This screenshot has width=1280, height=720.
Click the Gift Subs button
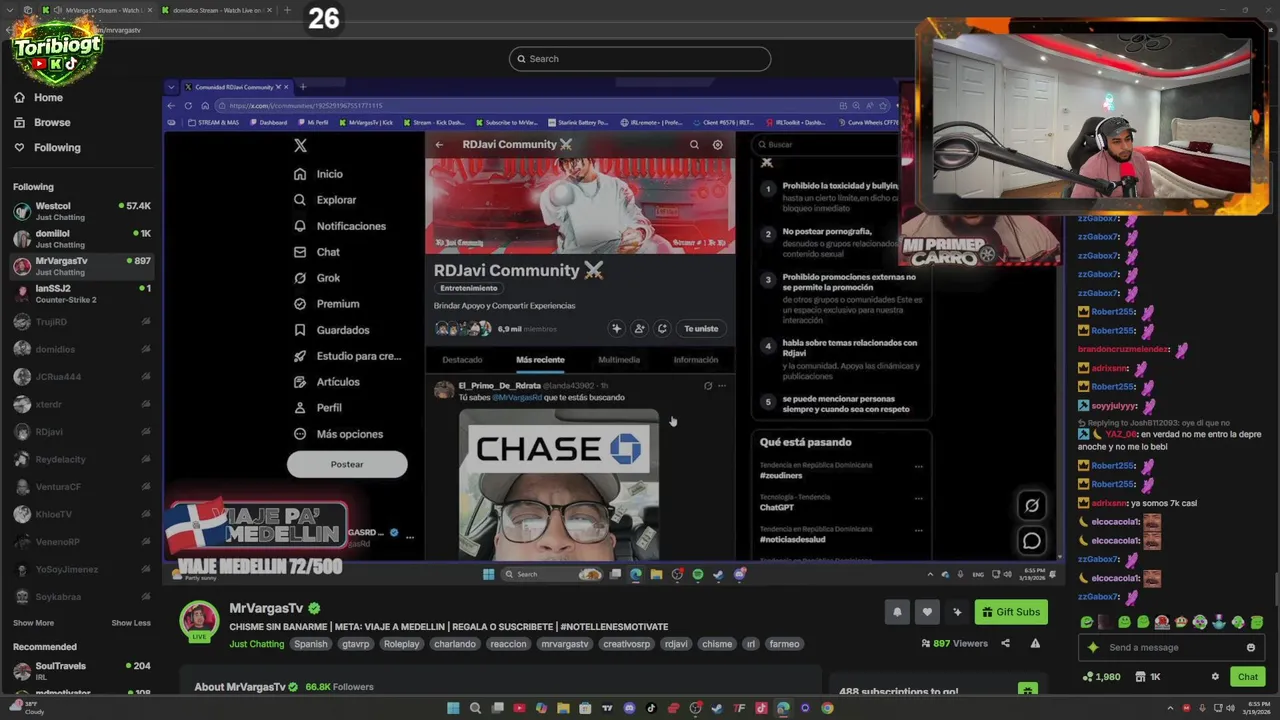(x=1011, y=612)
